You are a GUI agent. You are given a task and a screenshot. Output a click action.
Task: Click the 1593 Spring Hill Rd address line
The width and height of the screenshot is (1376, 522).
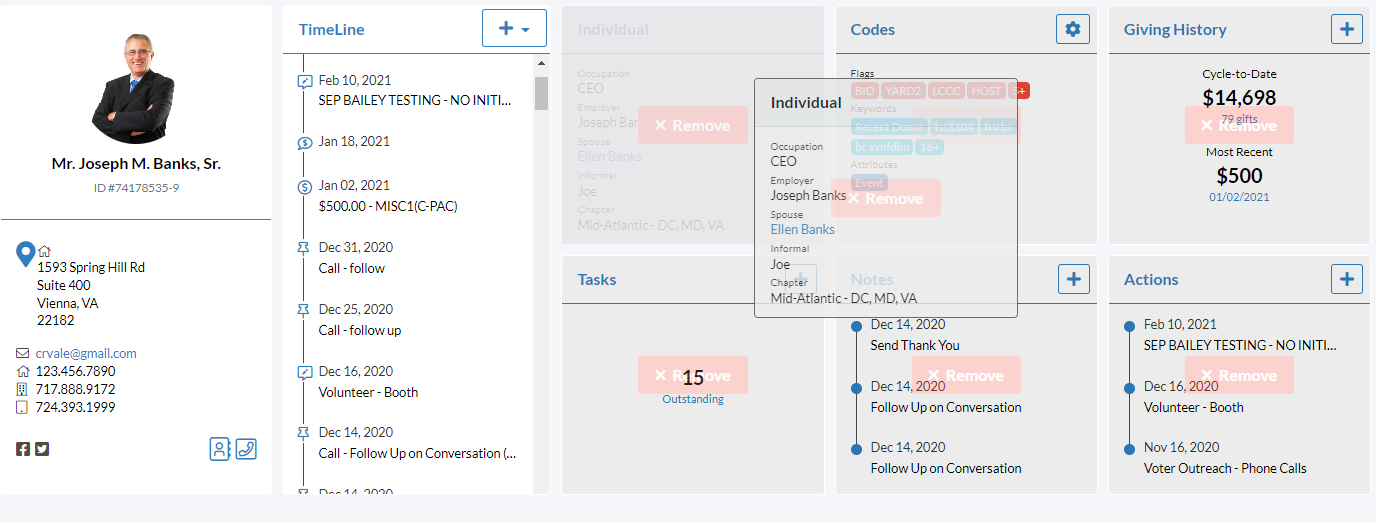coord(91,267)
